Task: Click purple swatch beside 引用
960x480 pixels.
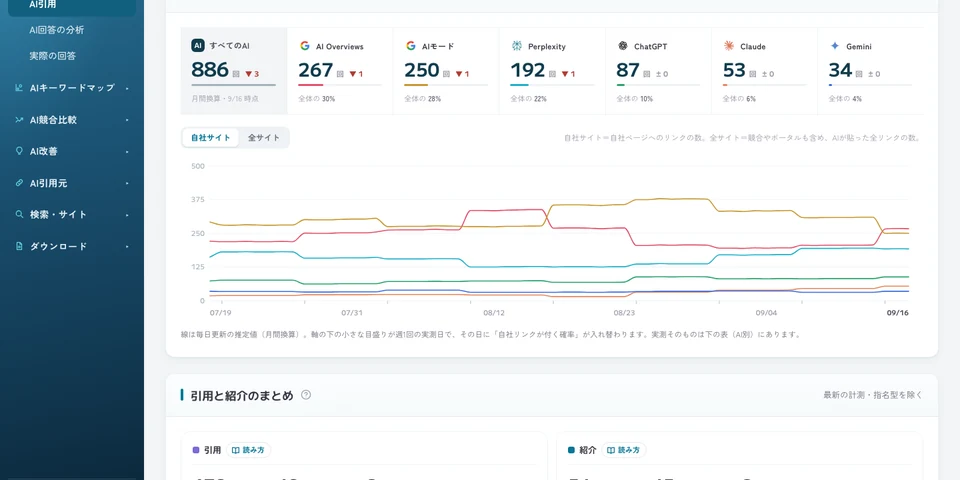Action: click(196, 450)
